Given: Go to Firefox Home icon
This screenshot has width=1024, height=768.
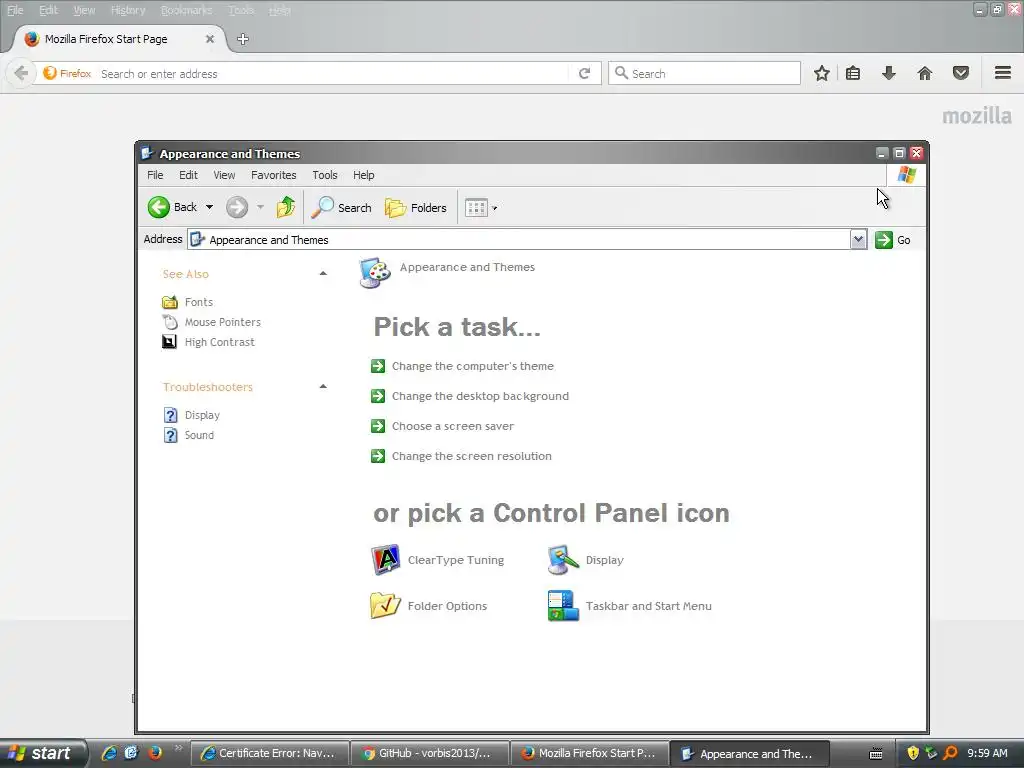Looking at the screenshot, I should pyautogui.click(x=925, y=73).
